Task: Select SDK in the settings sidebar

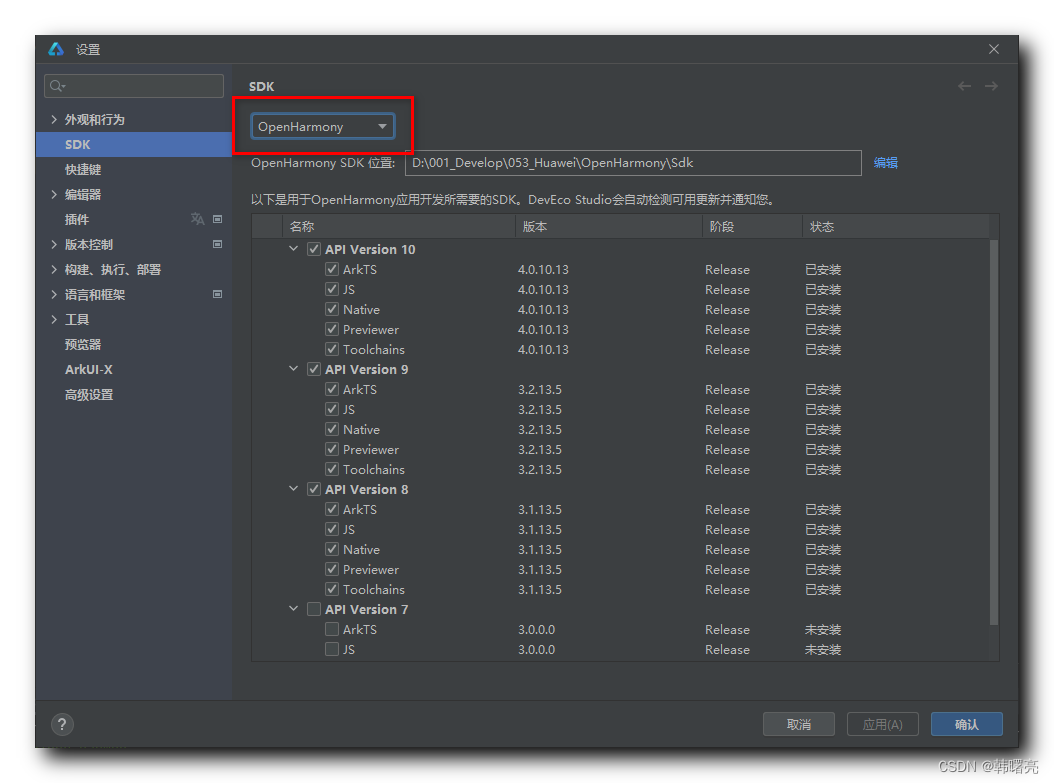Action: [x=134, y=145]
